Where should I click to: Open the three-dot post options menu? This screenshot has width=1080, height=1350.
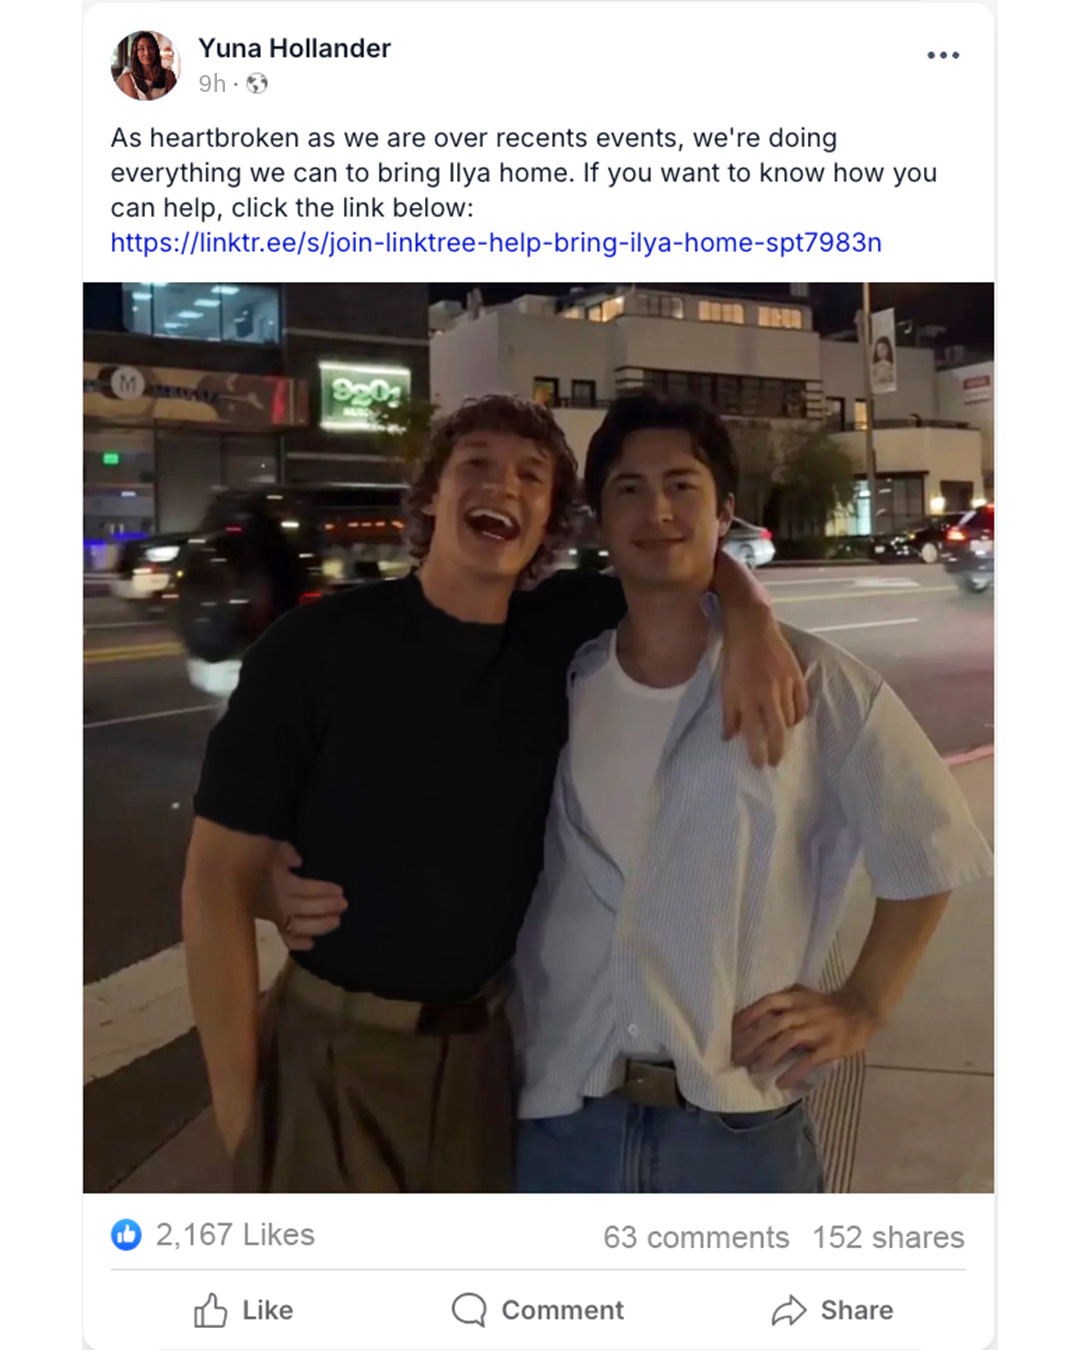point(943,55)
